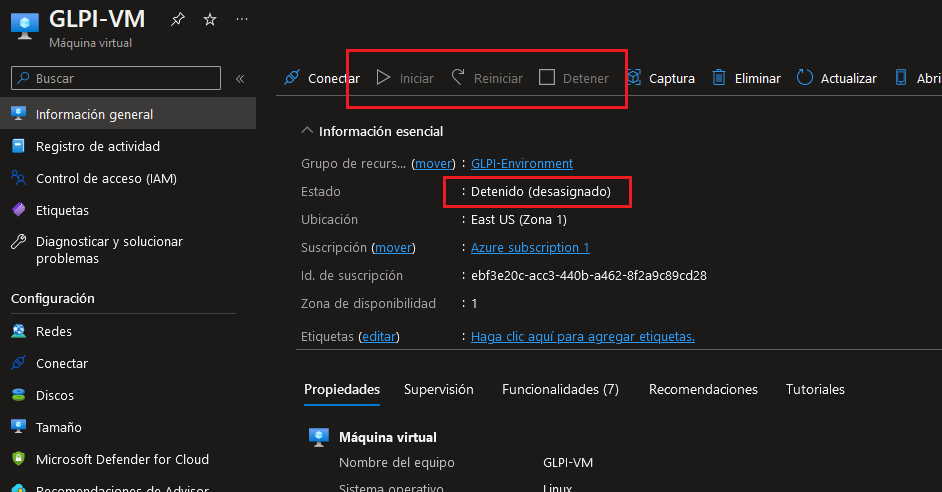Screen dimensions: 942x492
Task: Click the Captura toolbar button
Action: point(660,78)
